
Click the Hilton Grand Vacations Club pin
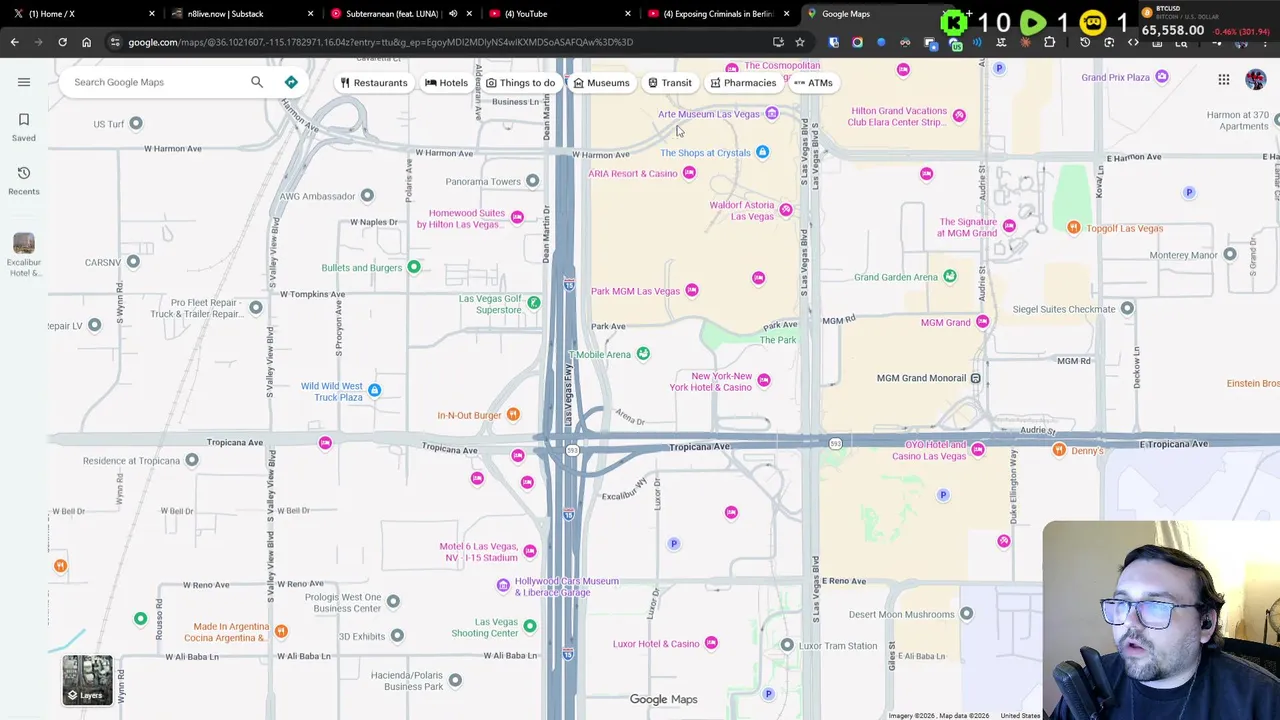click(959, 116)
